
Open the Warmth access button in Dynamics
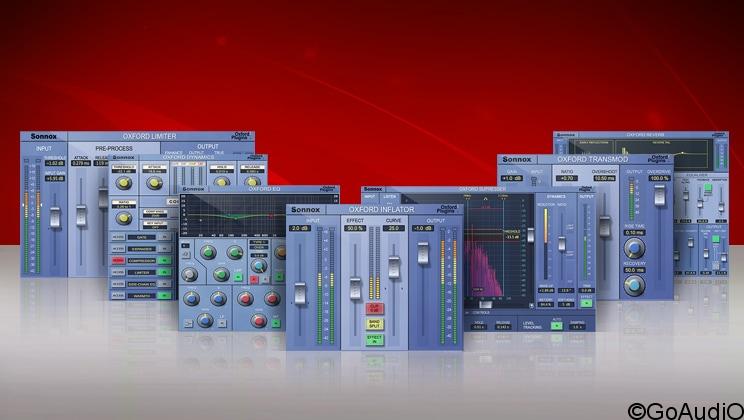(118, 296)
